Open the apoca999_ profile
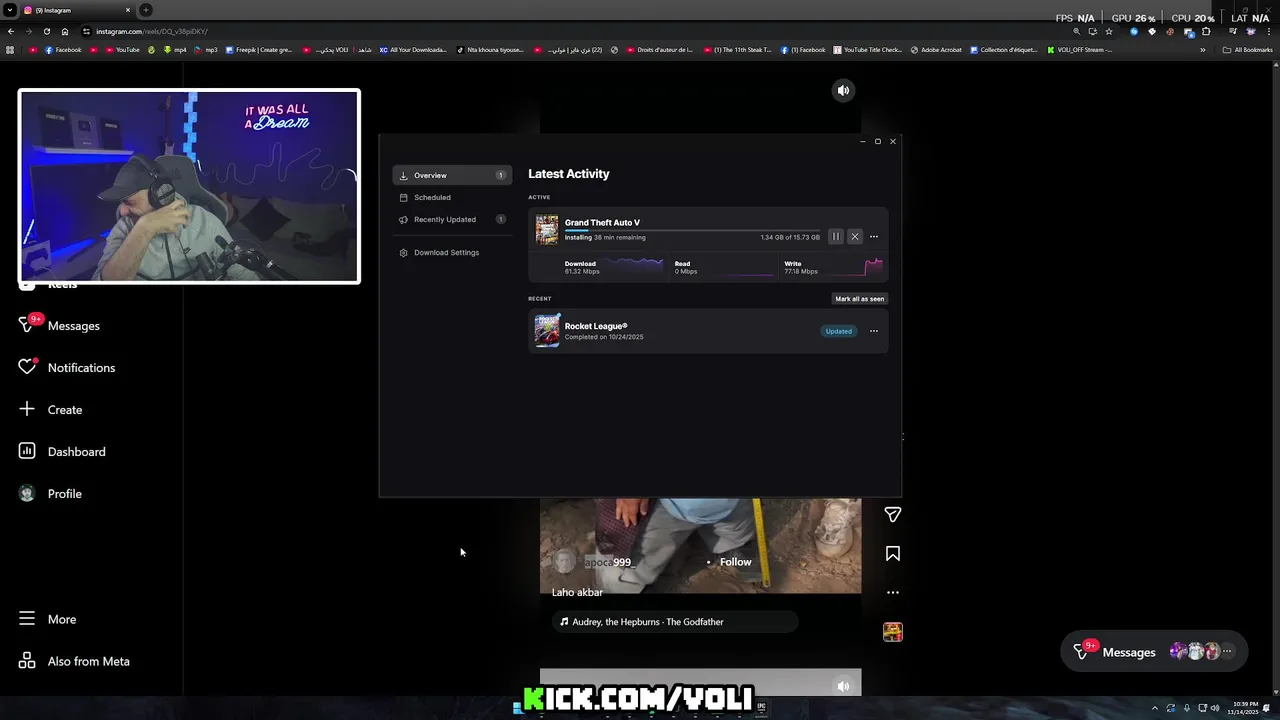Screen dimensions: 1280x720 point(608,562)
